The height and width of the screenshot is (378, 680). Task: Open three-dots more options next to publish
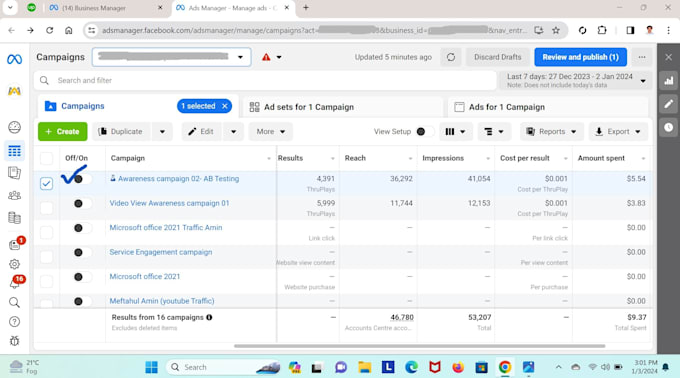[x=642, y=57]
